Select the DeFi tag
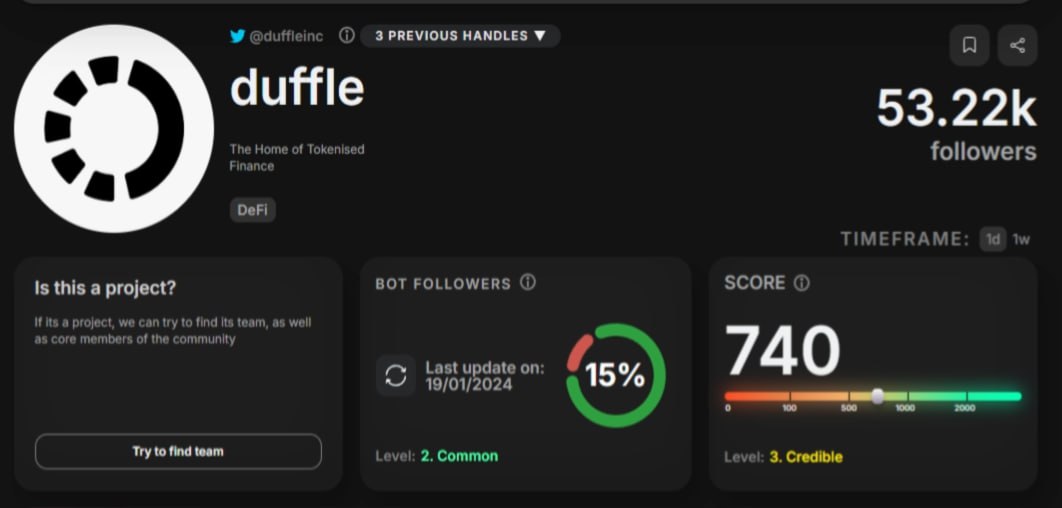 [x=253, y=210]
